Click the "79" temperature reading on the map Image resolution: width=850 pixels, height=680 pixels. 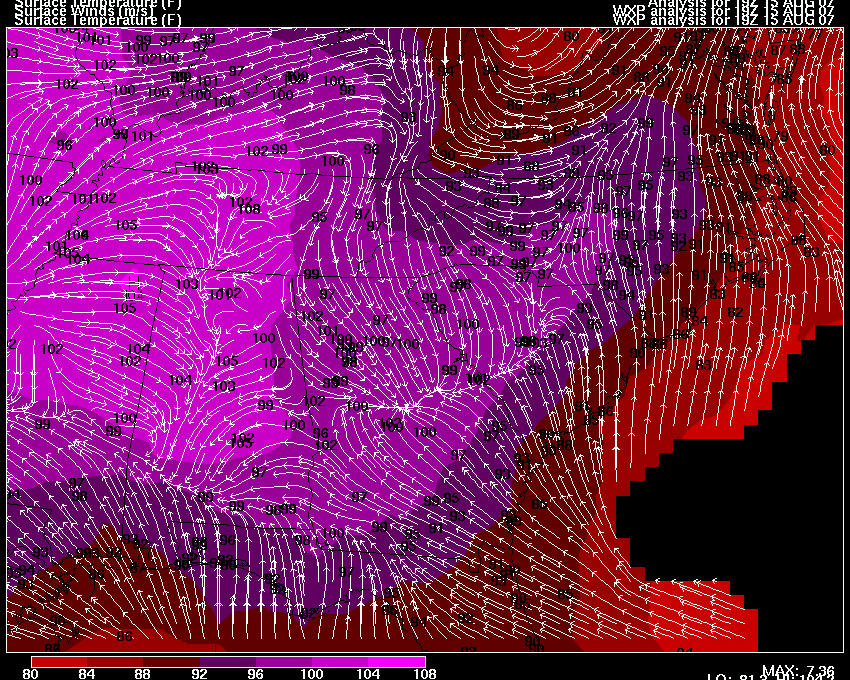(x=781, y=136)
